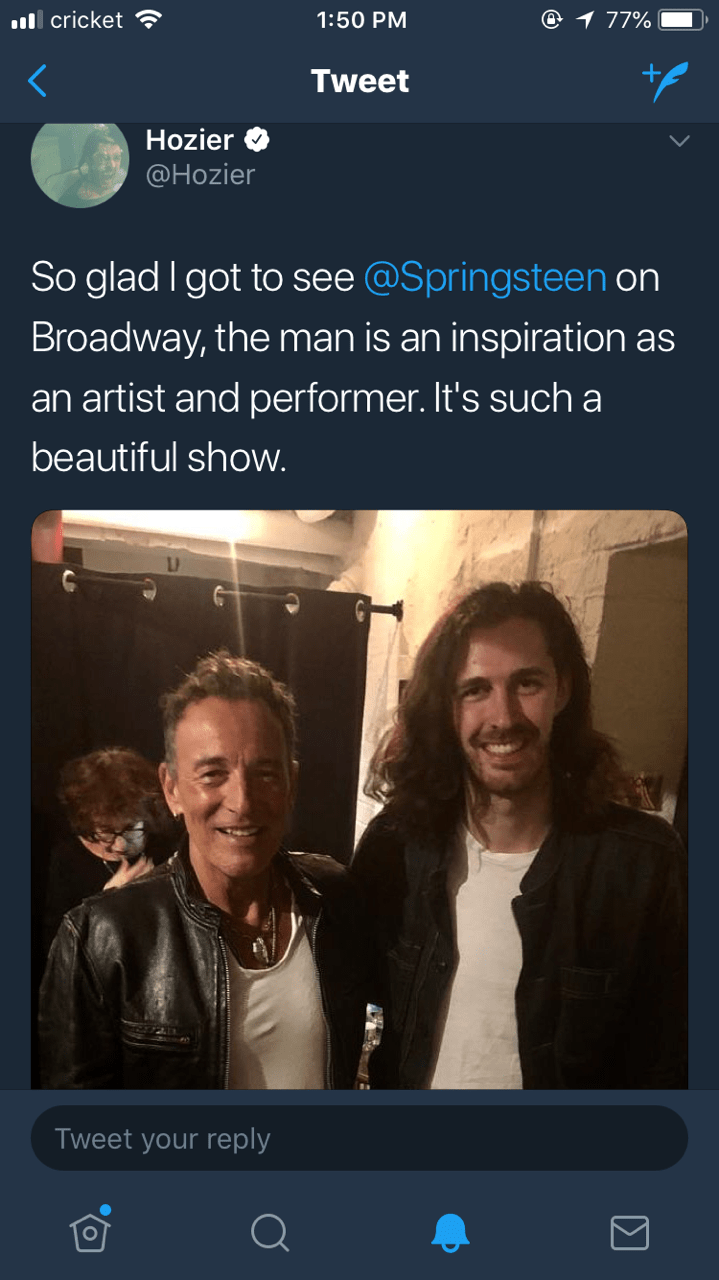Open the Messages envelope tab
719x1280 pixels.
click(629, 1232)
